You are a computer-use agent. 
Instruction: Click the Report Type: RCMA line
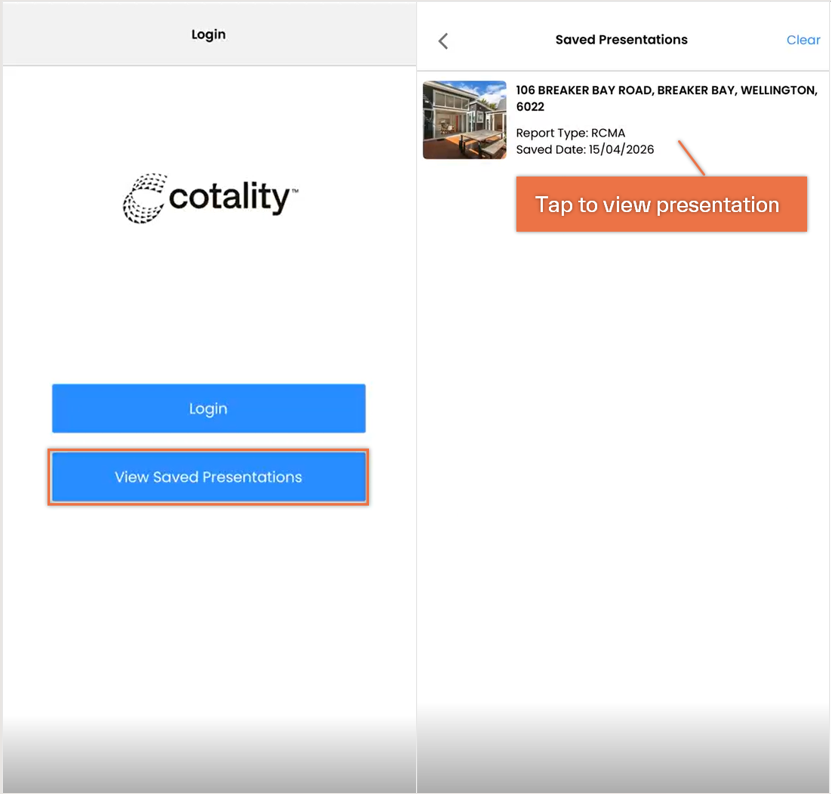pos(570,133)
